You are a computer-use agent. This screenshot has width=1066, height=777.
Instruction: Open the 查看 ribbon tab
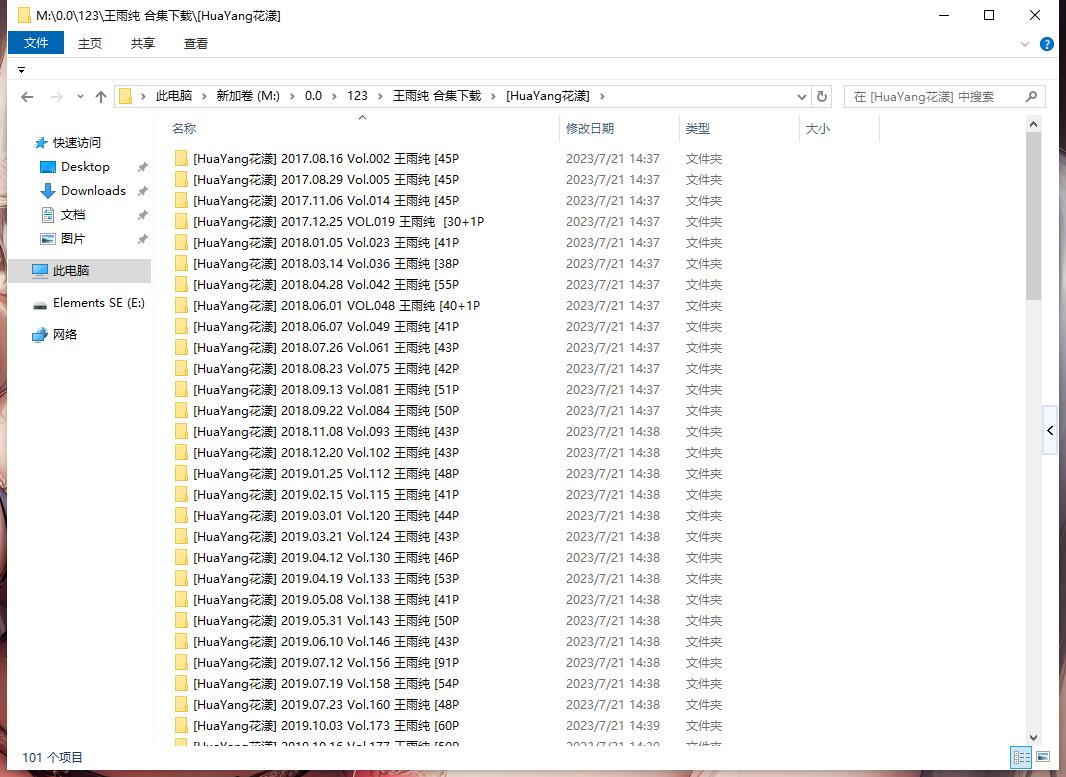click(x=196, y=44)
